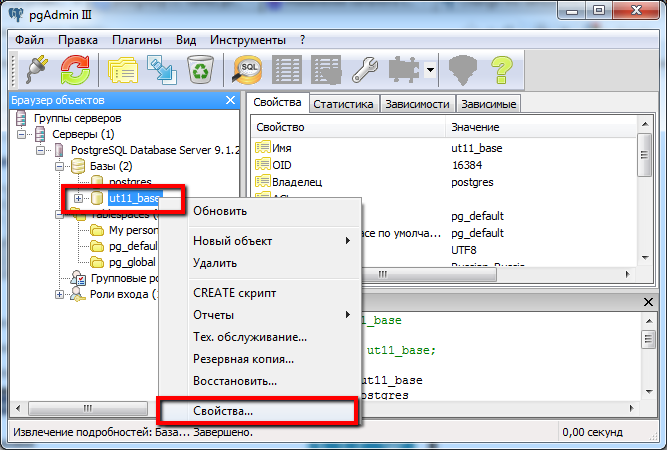Switch to the Зависимости tab
The height and width of the screenshot is (450, 667).
(417, 104)
